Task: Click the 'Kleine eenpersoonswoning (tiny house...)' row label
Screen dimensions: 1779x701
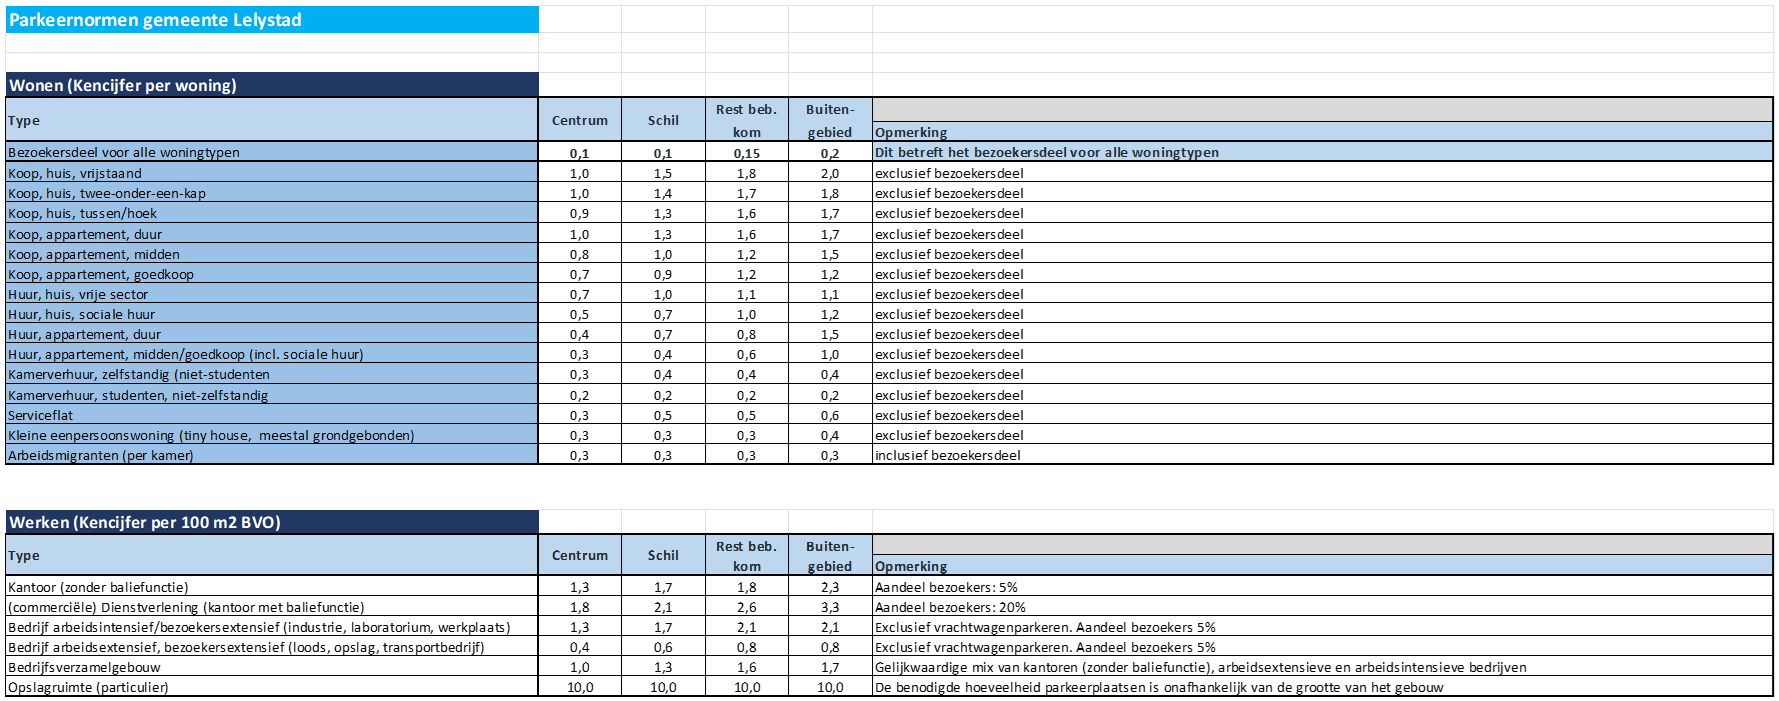Action: [x=272, y=435]
